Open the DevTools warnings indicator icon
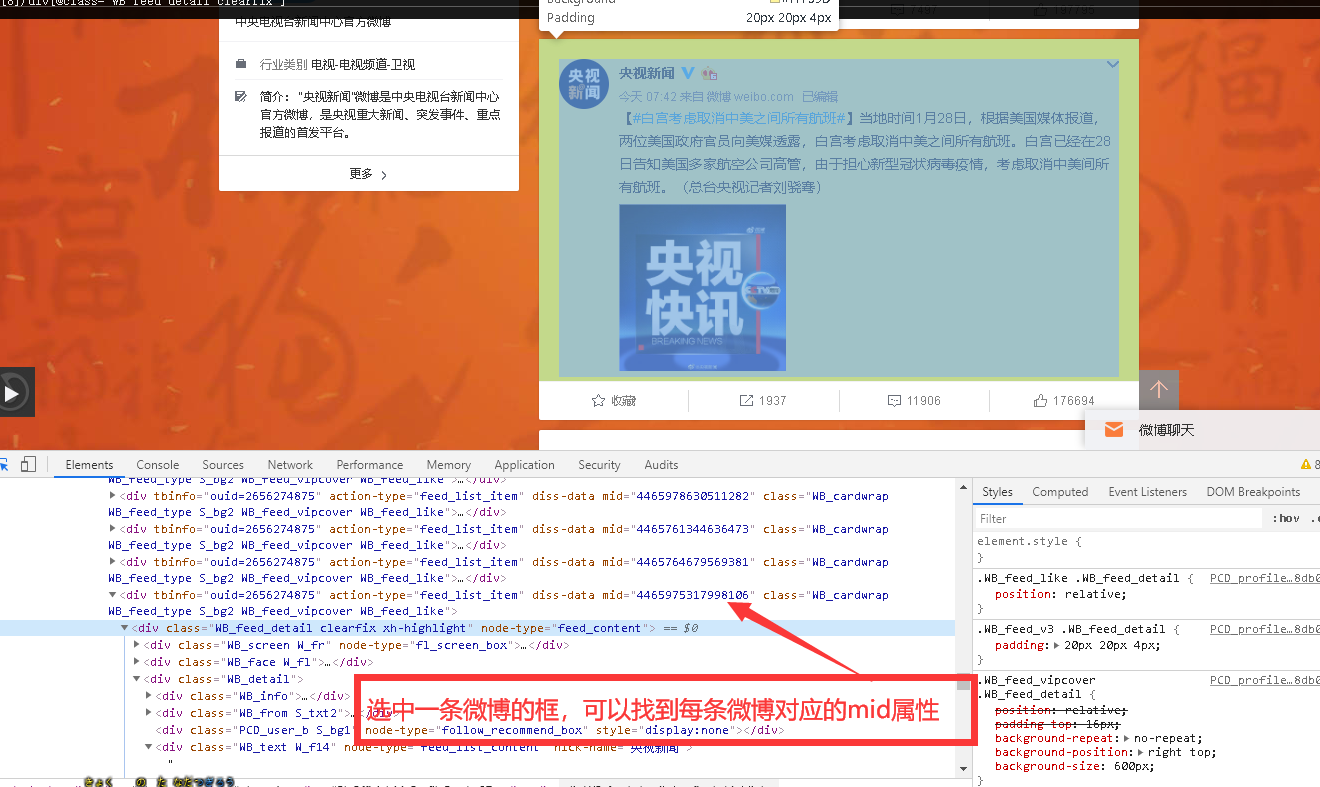Viewport: 1320px width, 787px height. 1305,464
